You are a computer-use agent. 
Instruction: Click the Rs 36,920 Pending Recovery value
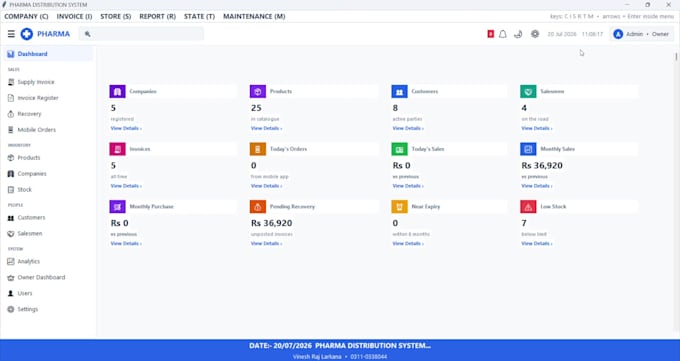pyautogui.click(x=271, y=223)
